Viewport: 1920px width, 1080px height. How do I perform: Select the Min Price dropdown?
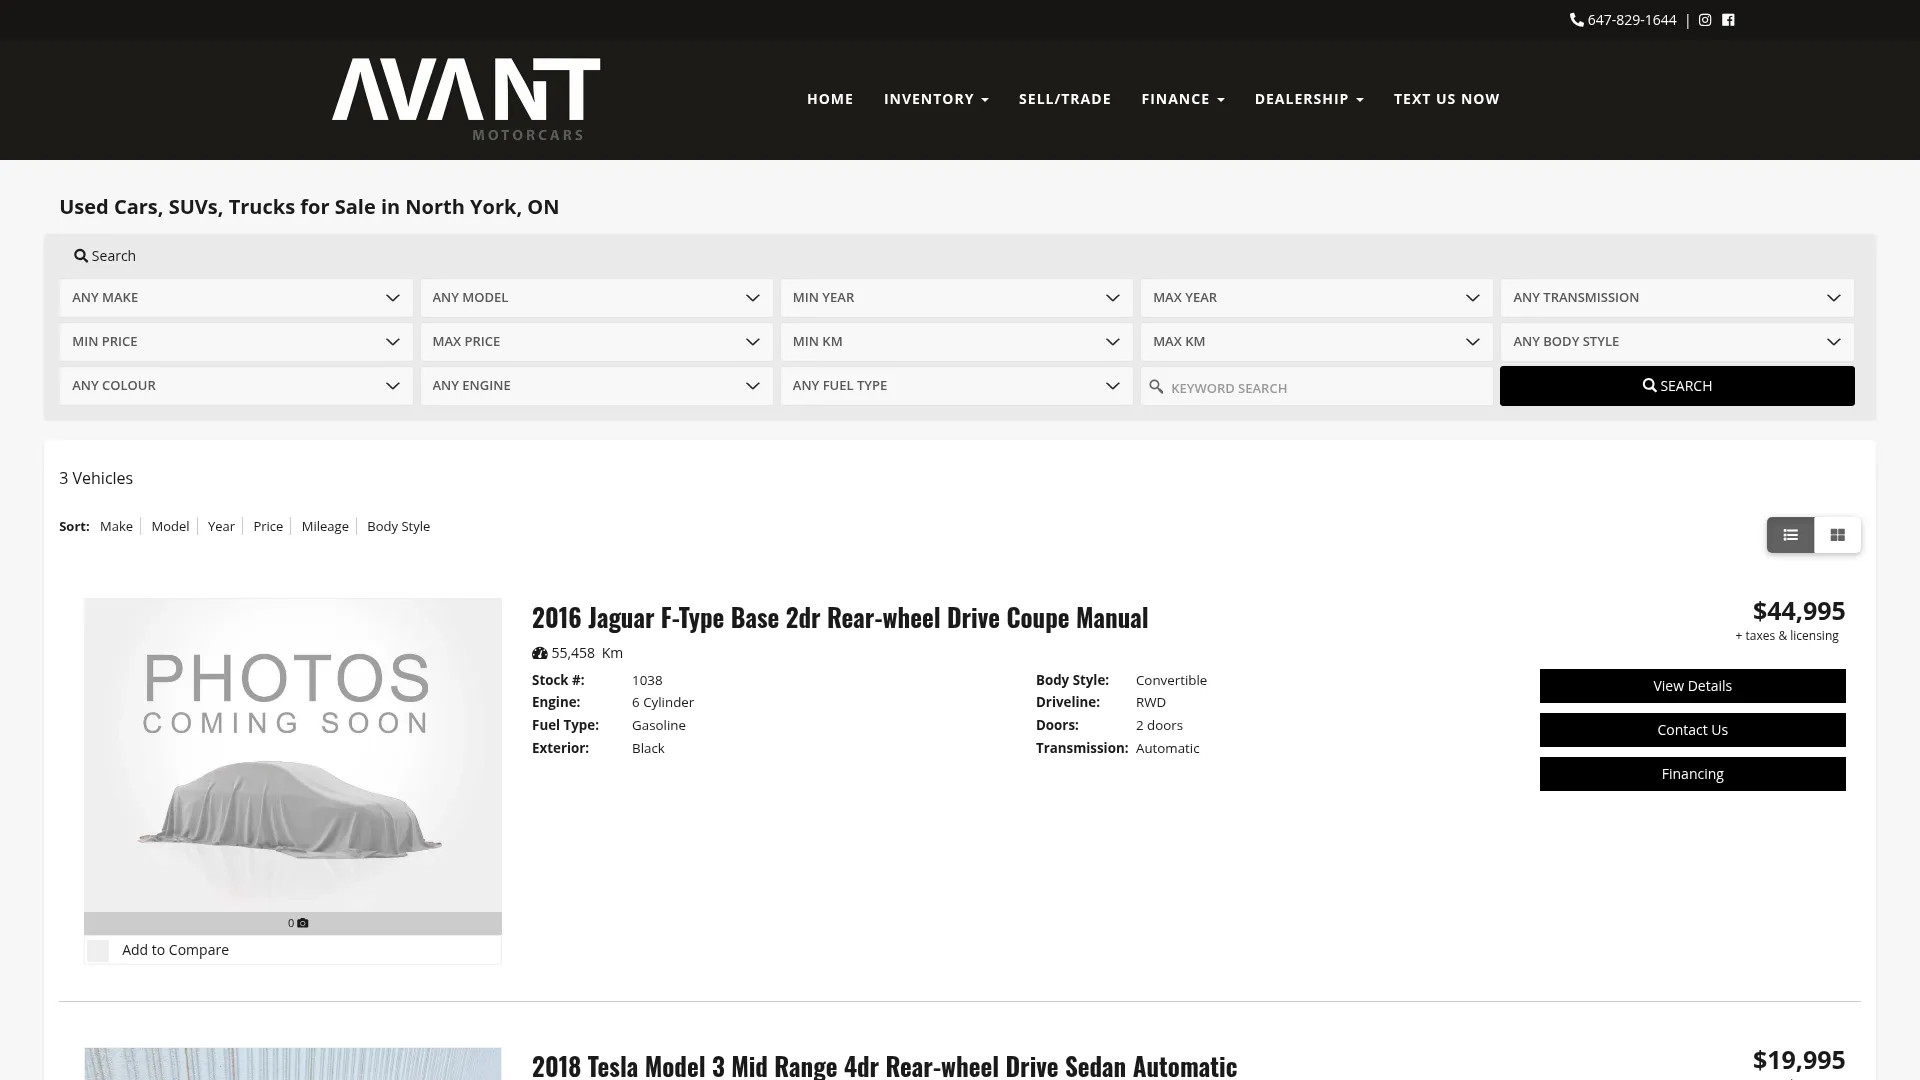pos(236,342)
